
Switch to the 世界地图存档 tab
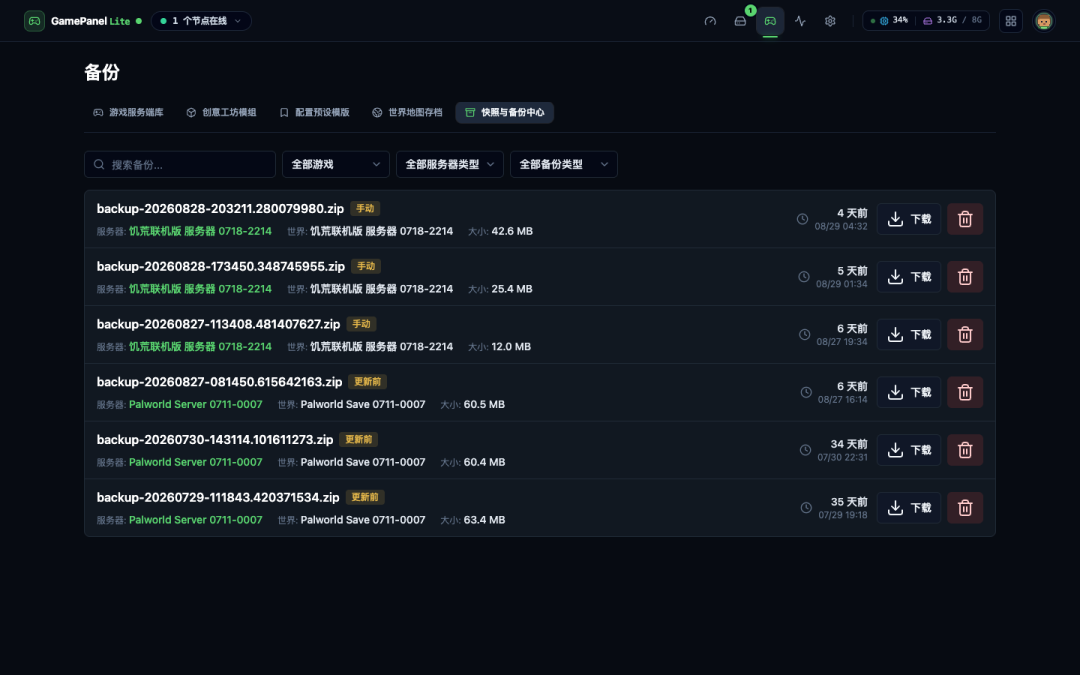408,113
